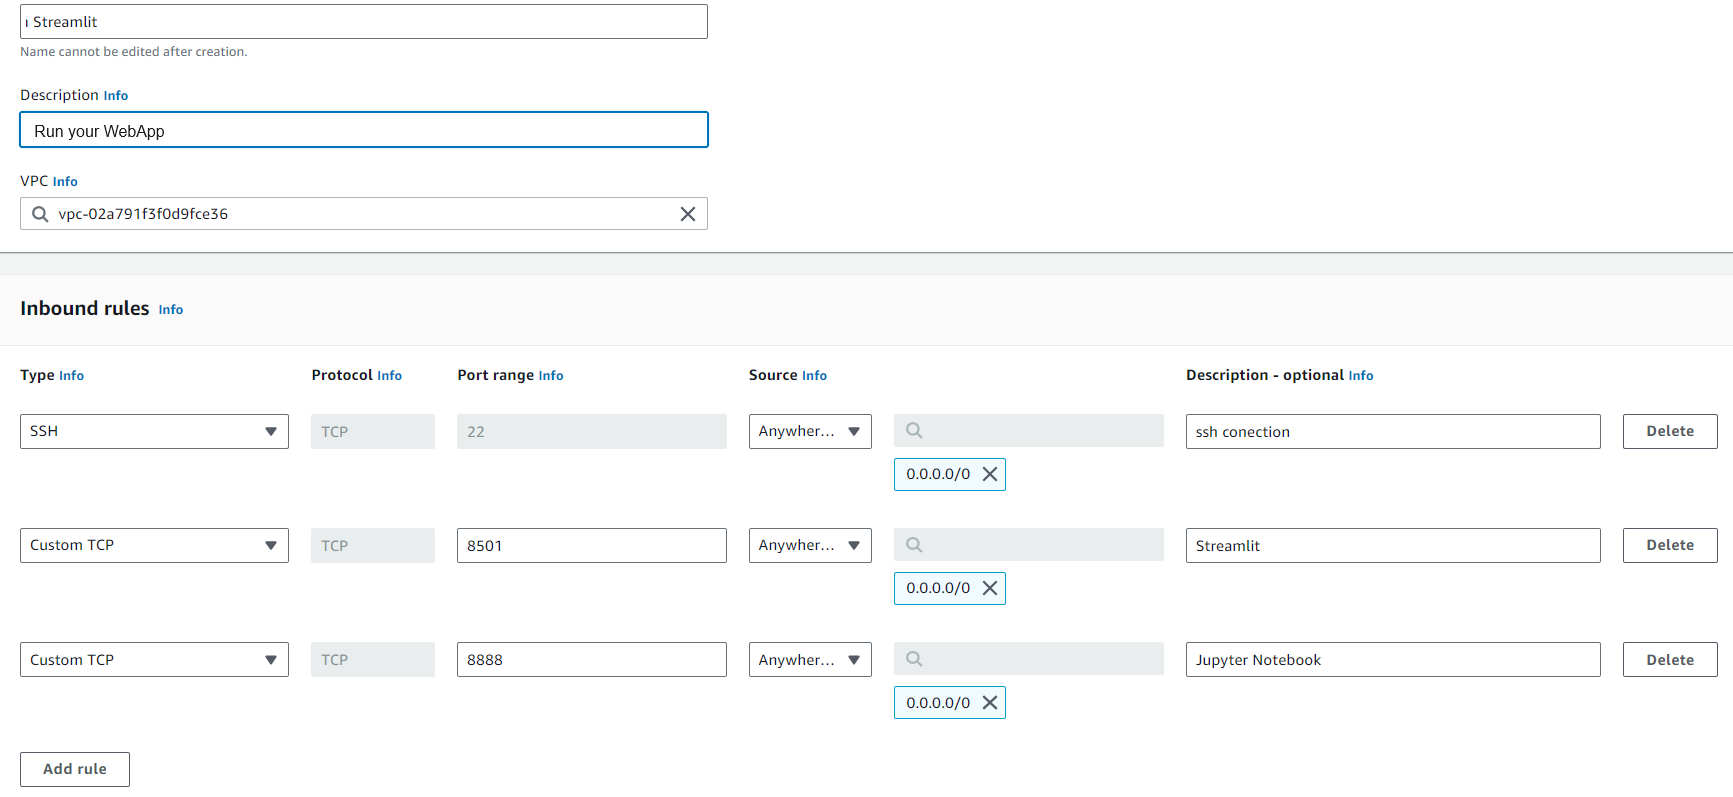Edit the Streamlit rule description field
The height and width of the screenshot is (797, 1733).
pos(1393,545)
